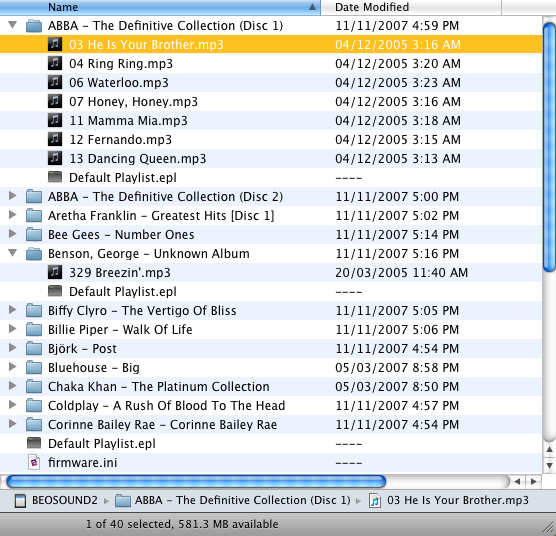
Task: Sort by the Name column header
Action: click(160, 7)
